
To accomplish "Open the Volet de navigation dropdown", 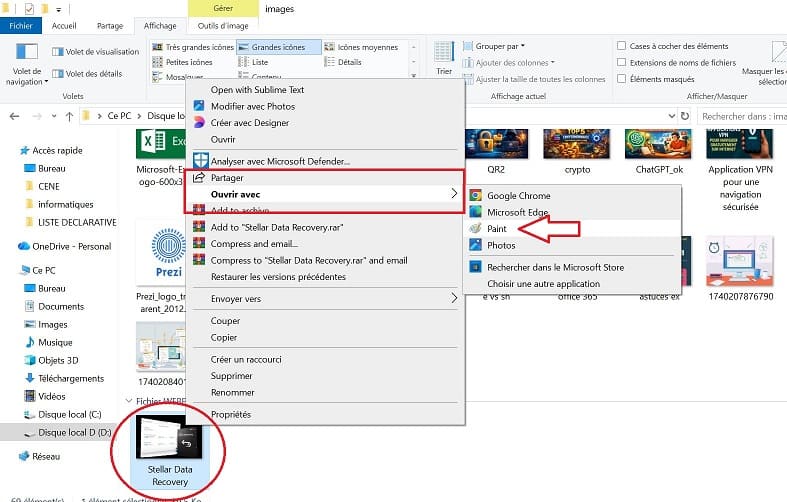I will pyautogui.click(x=27, y=64).
